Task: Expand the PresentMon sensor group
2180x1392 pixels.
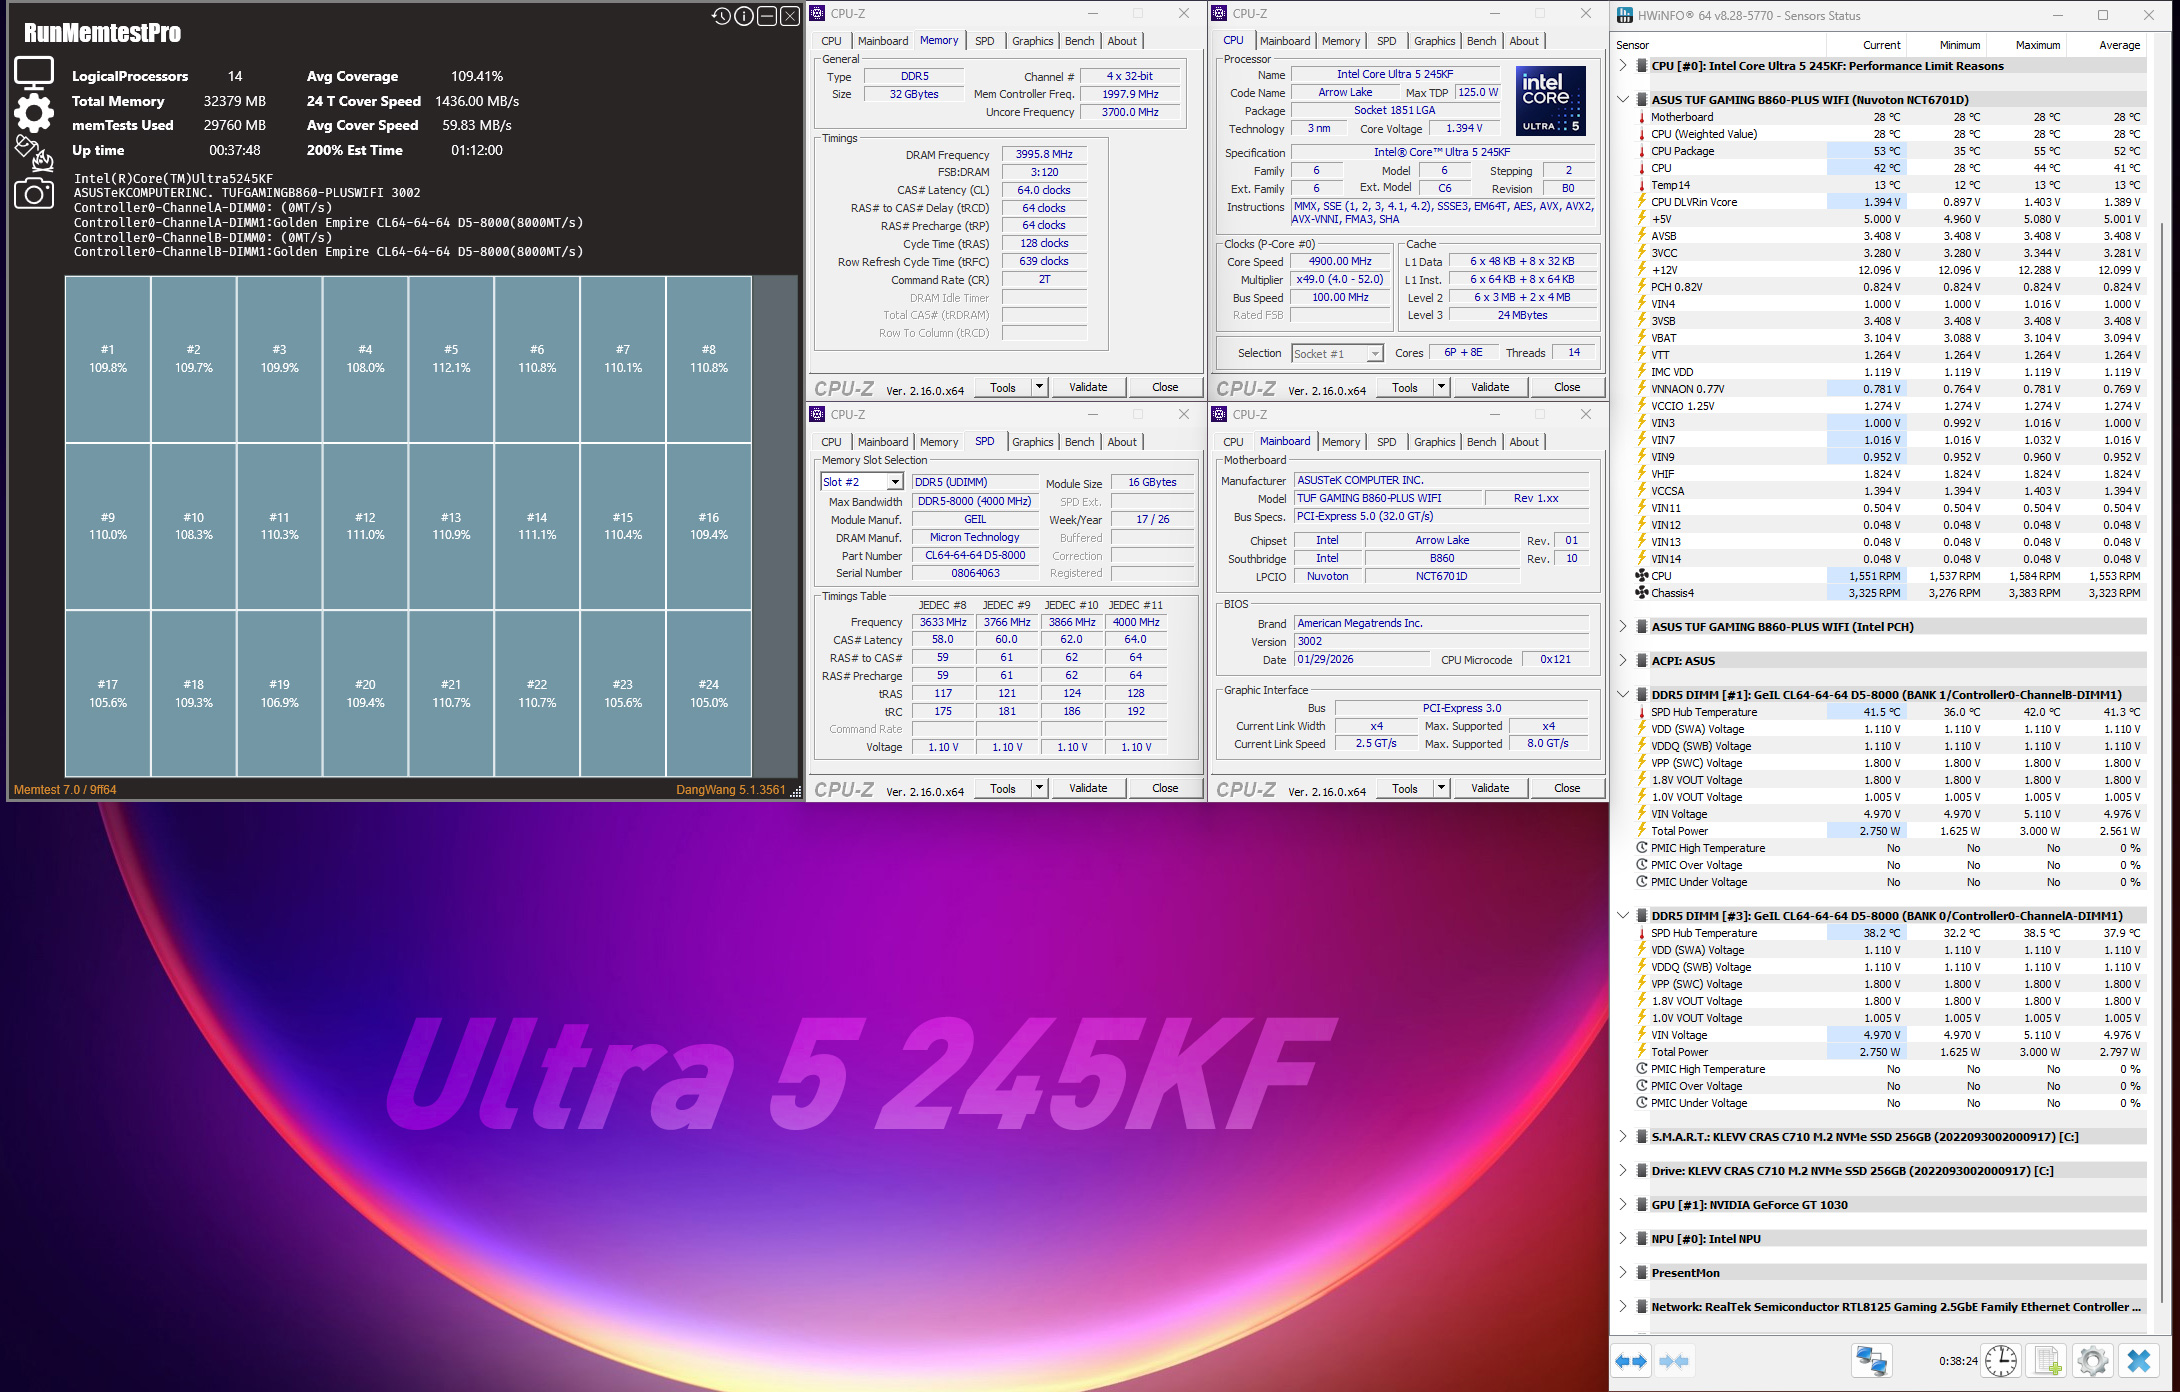Action: pos(1623,1273)
